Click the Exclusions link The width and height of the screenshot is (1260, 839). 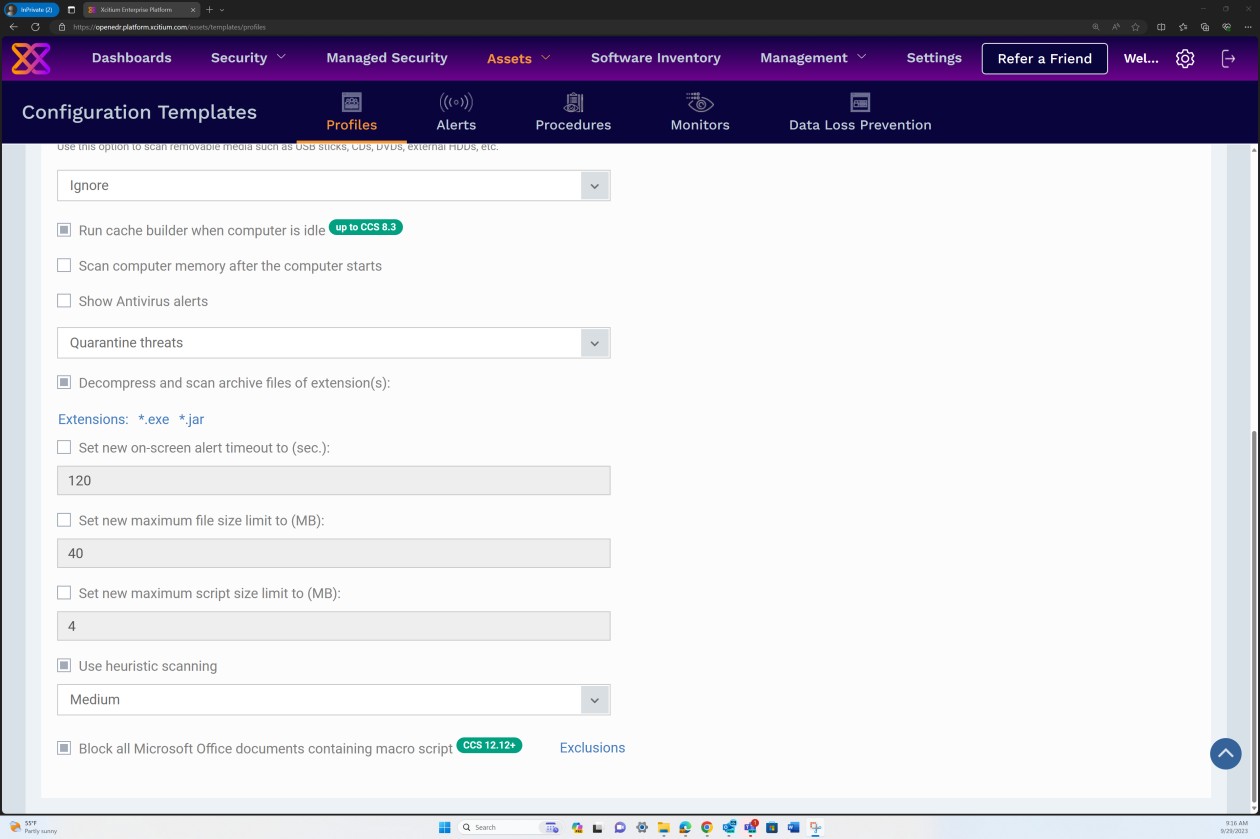pyautogui.click(x=592, y=747)
